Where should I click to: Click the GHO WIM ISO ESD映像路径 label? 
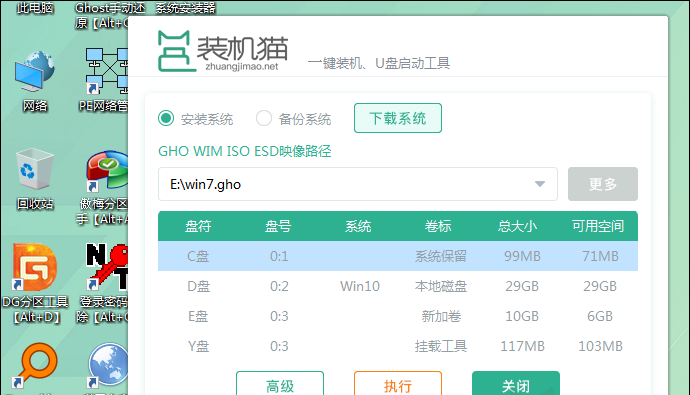point(245,151)
